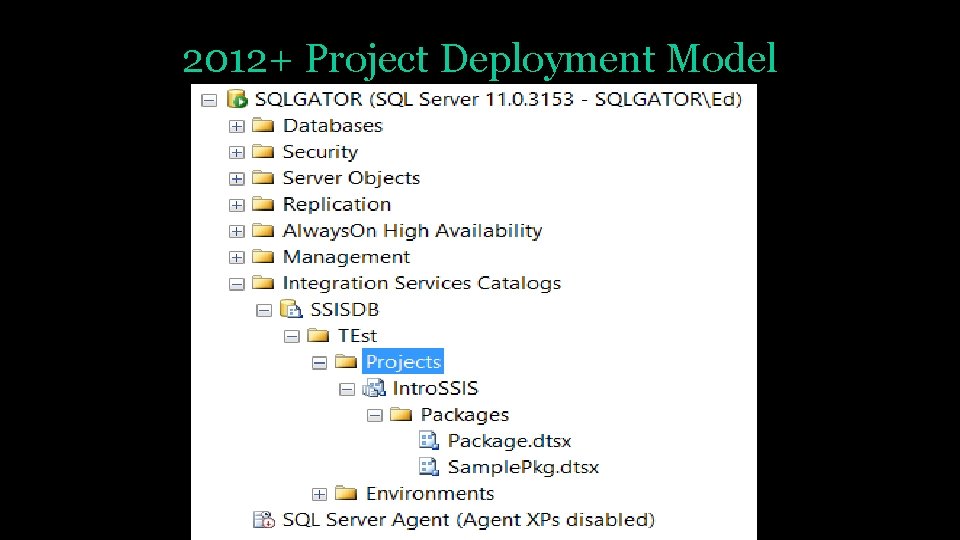Select the AlwaysOn High Availability label
This screenshot has width=960, height=540.
[x=413, y=231]
